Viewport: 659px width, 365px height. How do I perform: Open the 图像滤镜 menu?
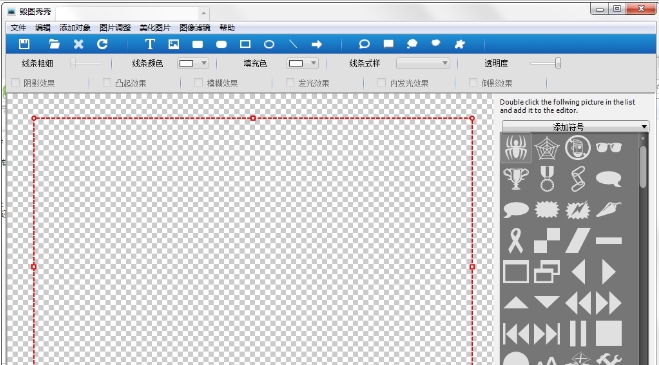coord(195,28)
